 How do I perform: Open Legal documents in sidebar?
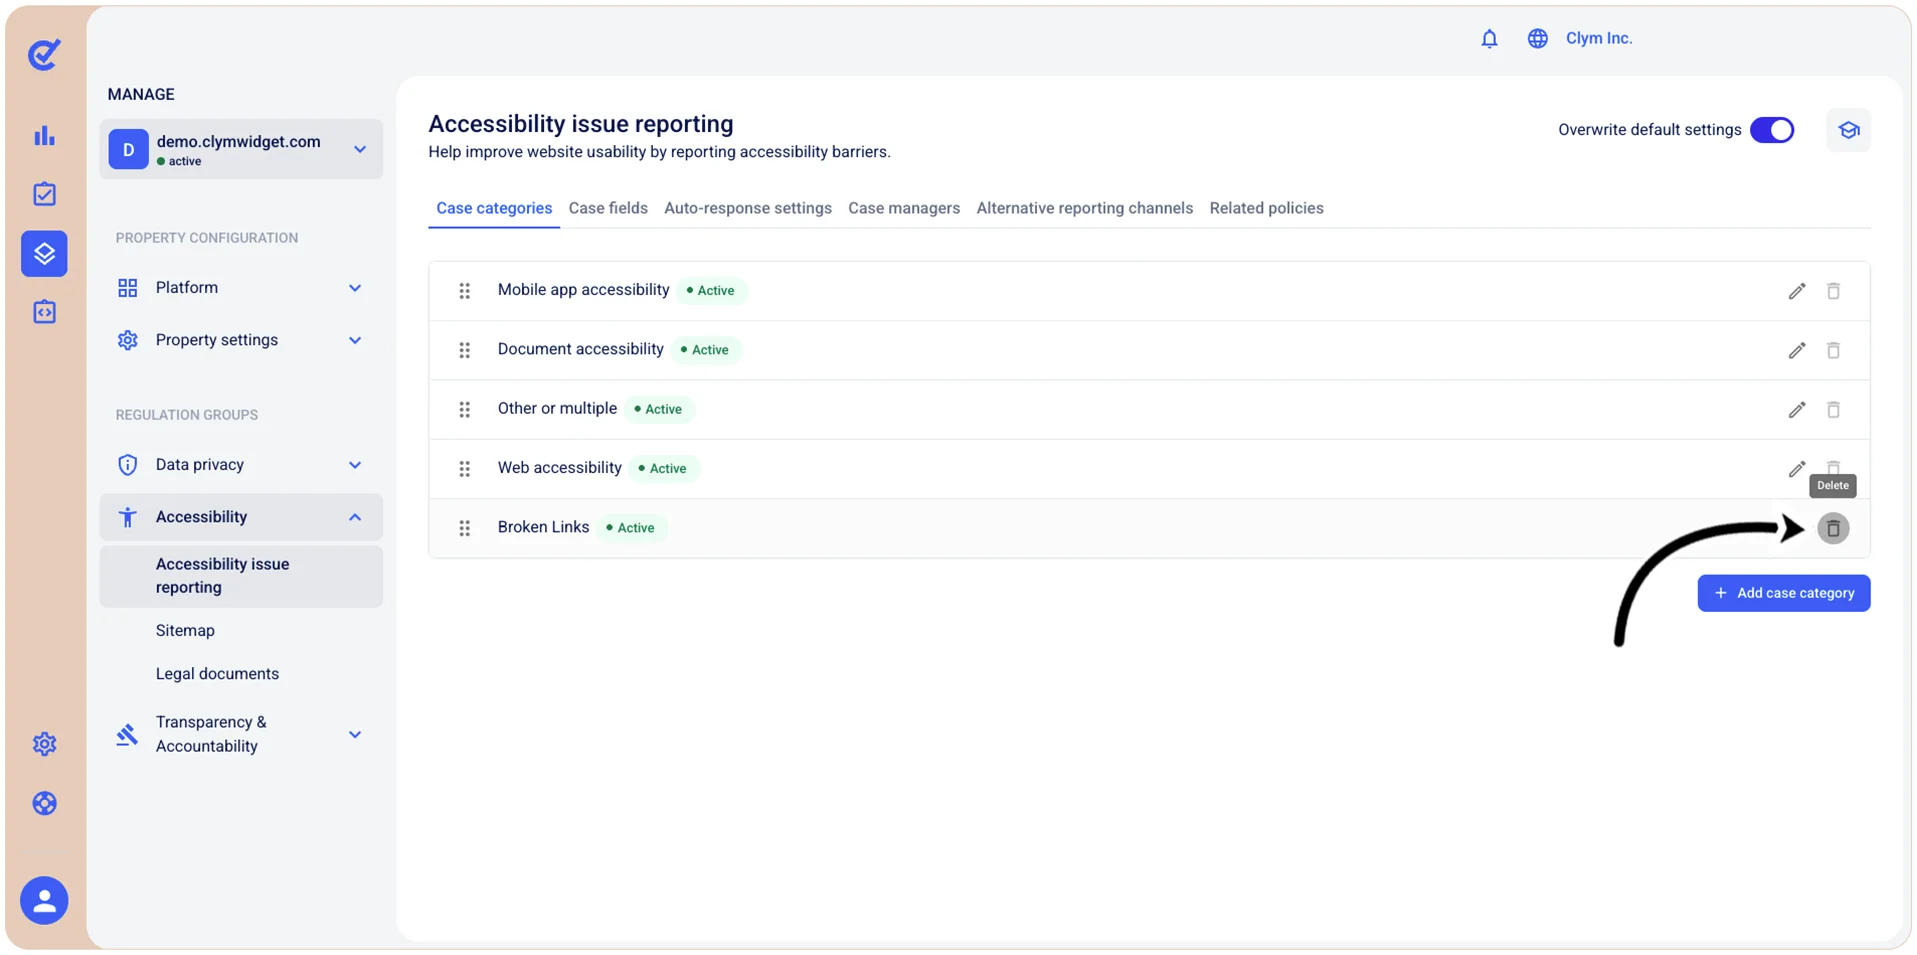[217, 674]
